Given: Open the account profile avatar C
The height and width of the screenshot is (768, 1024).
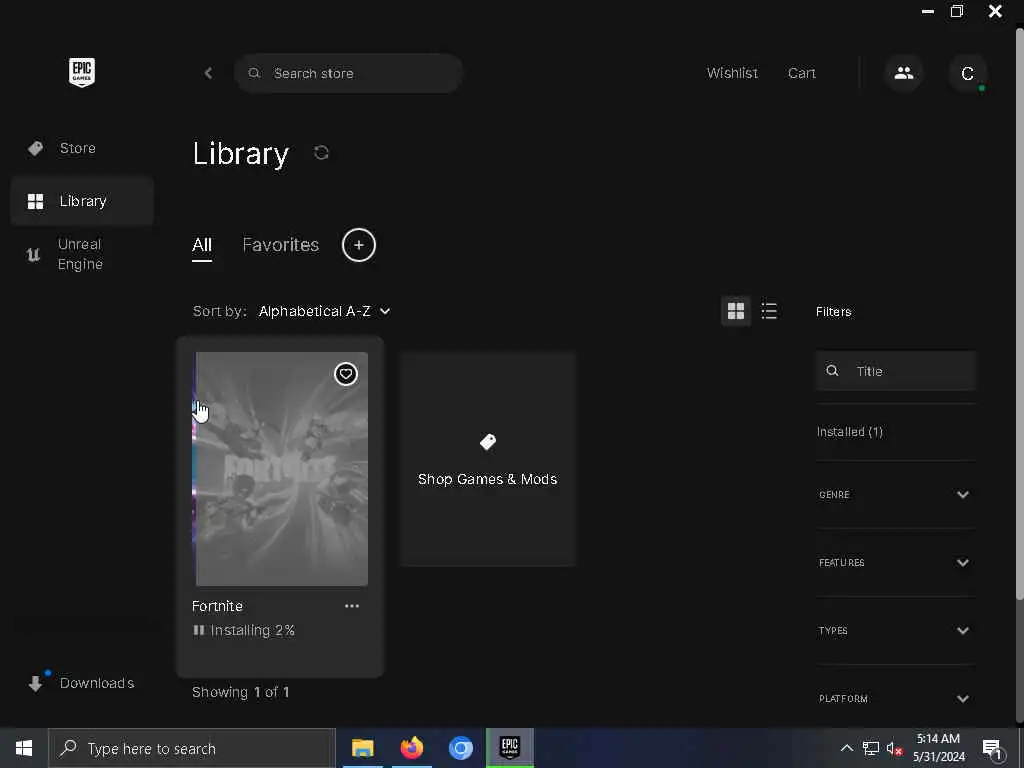Looking at the screenshot, I should 967,73.
